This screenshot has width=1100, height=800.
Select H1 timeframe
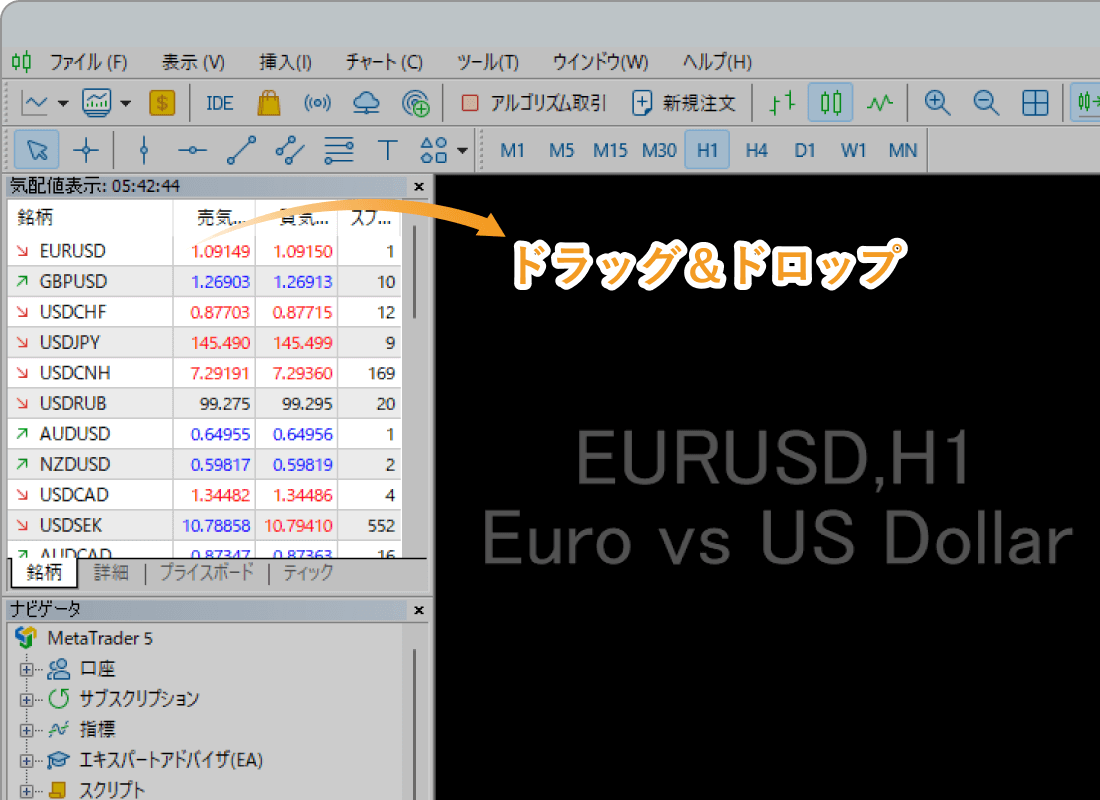coord(707,149)
